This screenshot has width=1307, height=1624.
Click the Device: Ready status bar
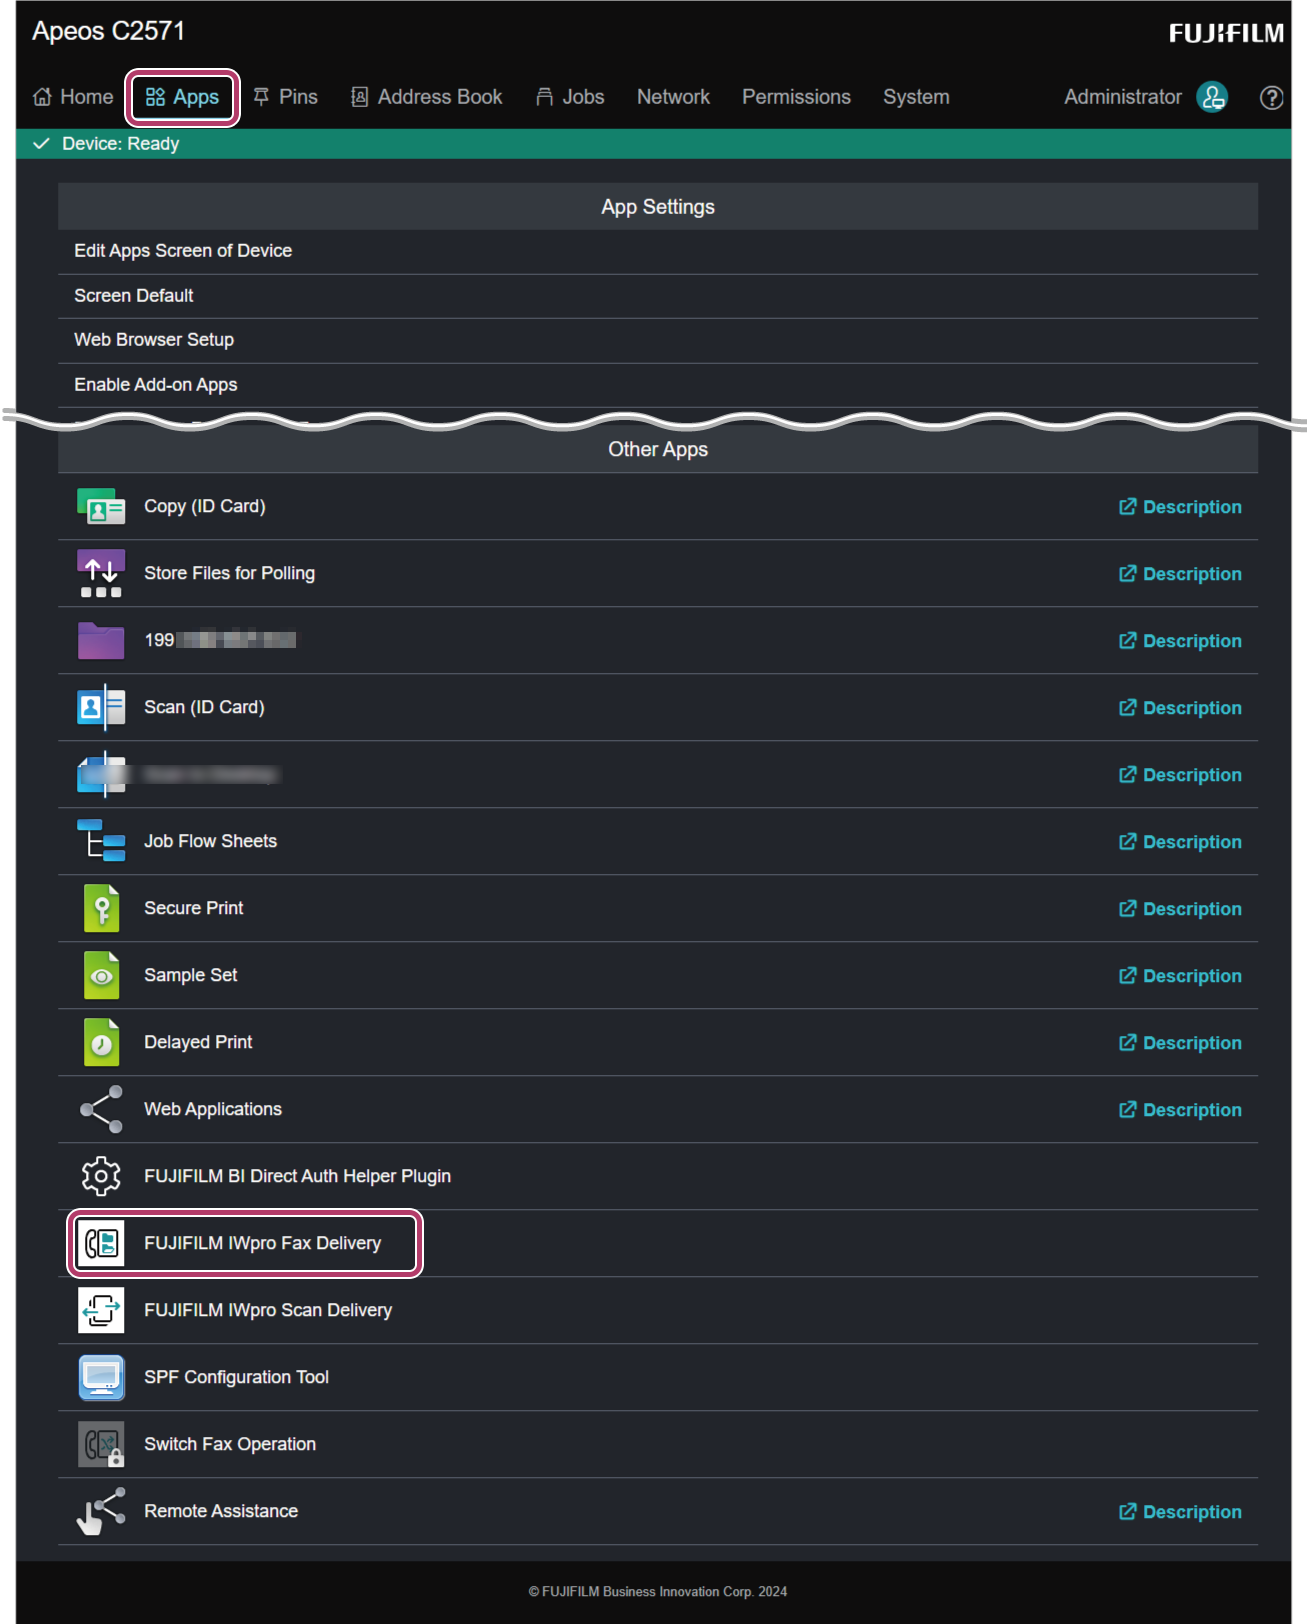click(x=653, y=144)
